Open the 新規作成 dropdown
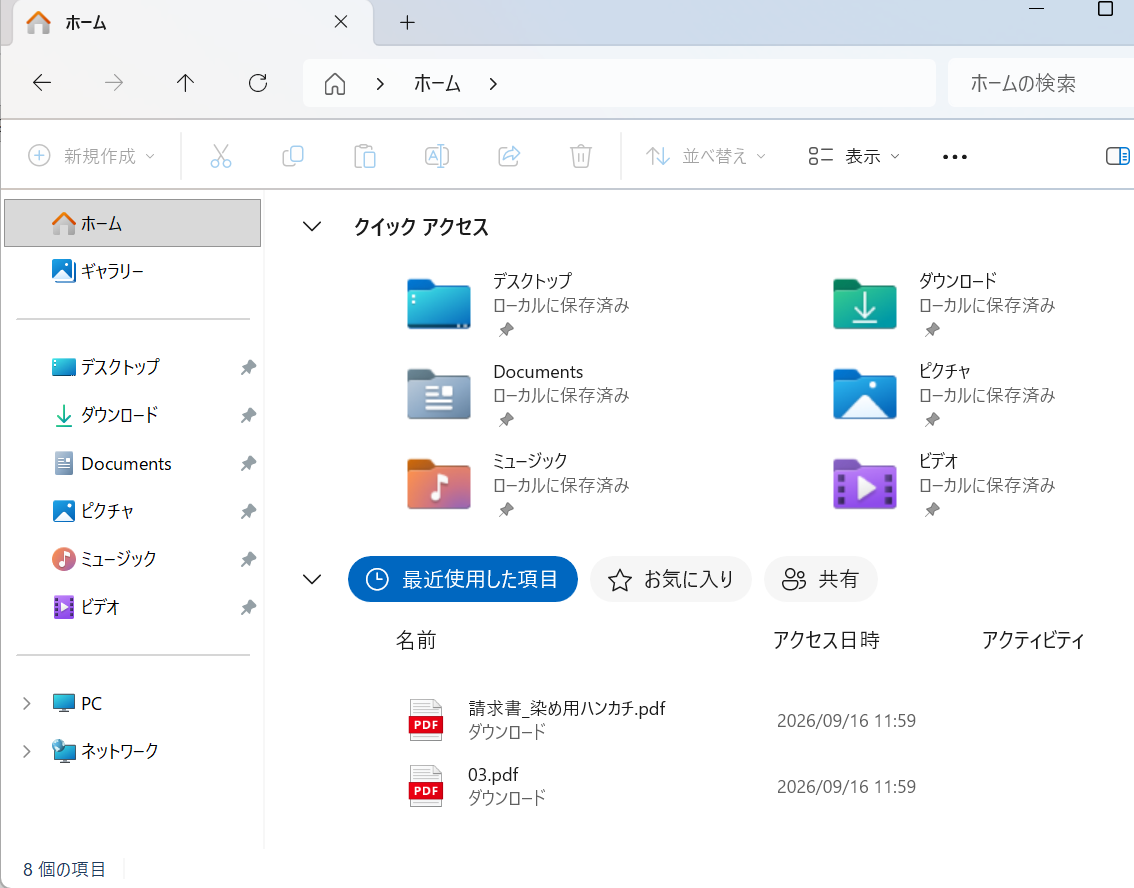Screen dimensions: 1134x888 click(91, 156)
